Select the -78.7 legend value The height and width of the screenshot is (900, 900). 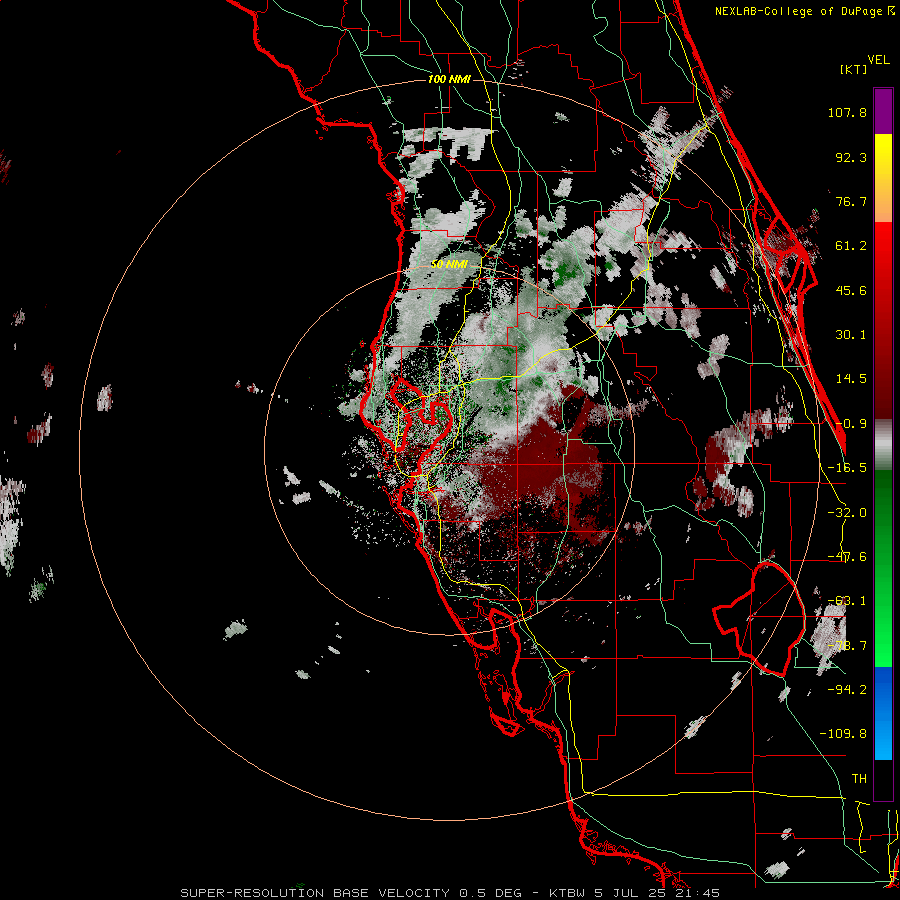pyautogui.click(x=847, y=646)
